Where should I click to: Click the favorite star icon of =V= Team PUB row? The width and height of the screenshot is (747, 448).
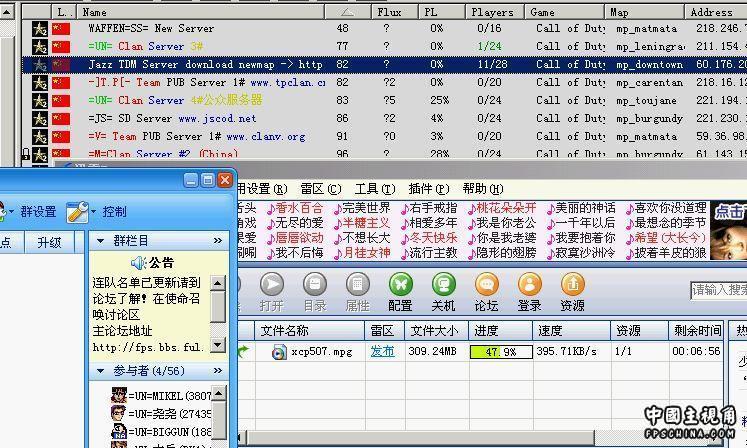(40, 137)
